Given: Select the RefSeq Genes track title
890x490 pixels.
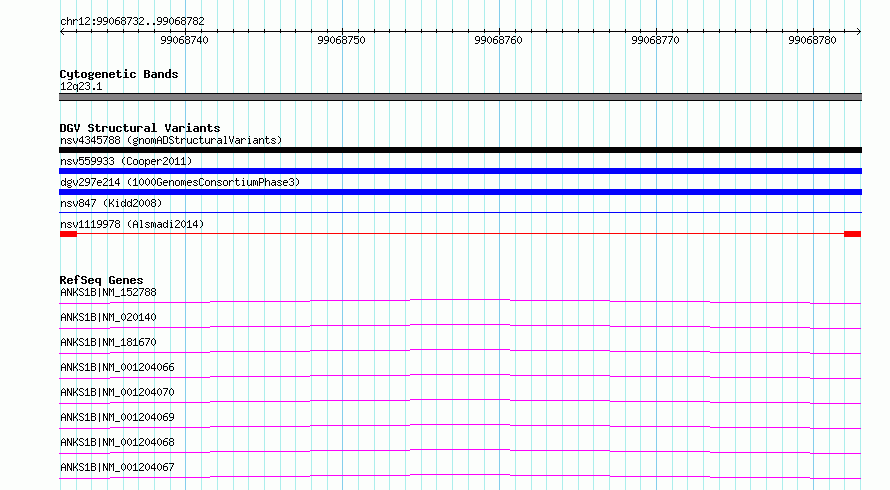Looking at the screenshot, I should point(102,280).
